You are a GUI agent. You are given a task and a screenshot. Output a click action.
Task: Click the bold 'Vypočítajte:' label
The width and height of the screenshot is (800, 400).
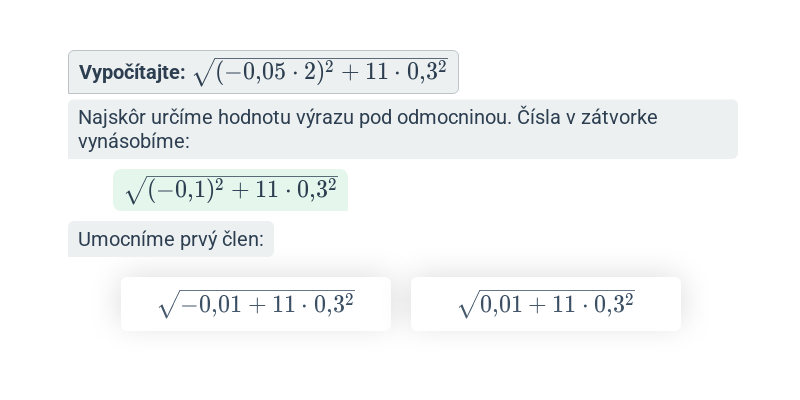tap(132, 72)
